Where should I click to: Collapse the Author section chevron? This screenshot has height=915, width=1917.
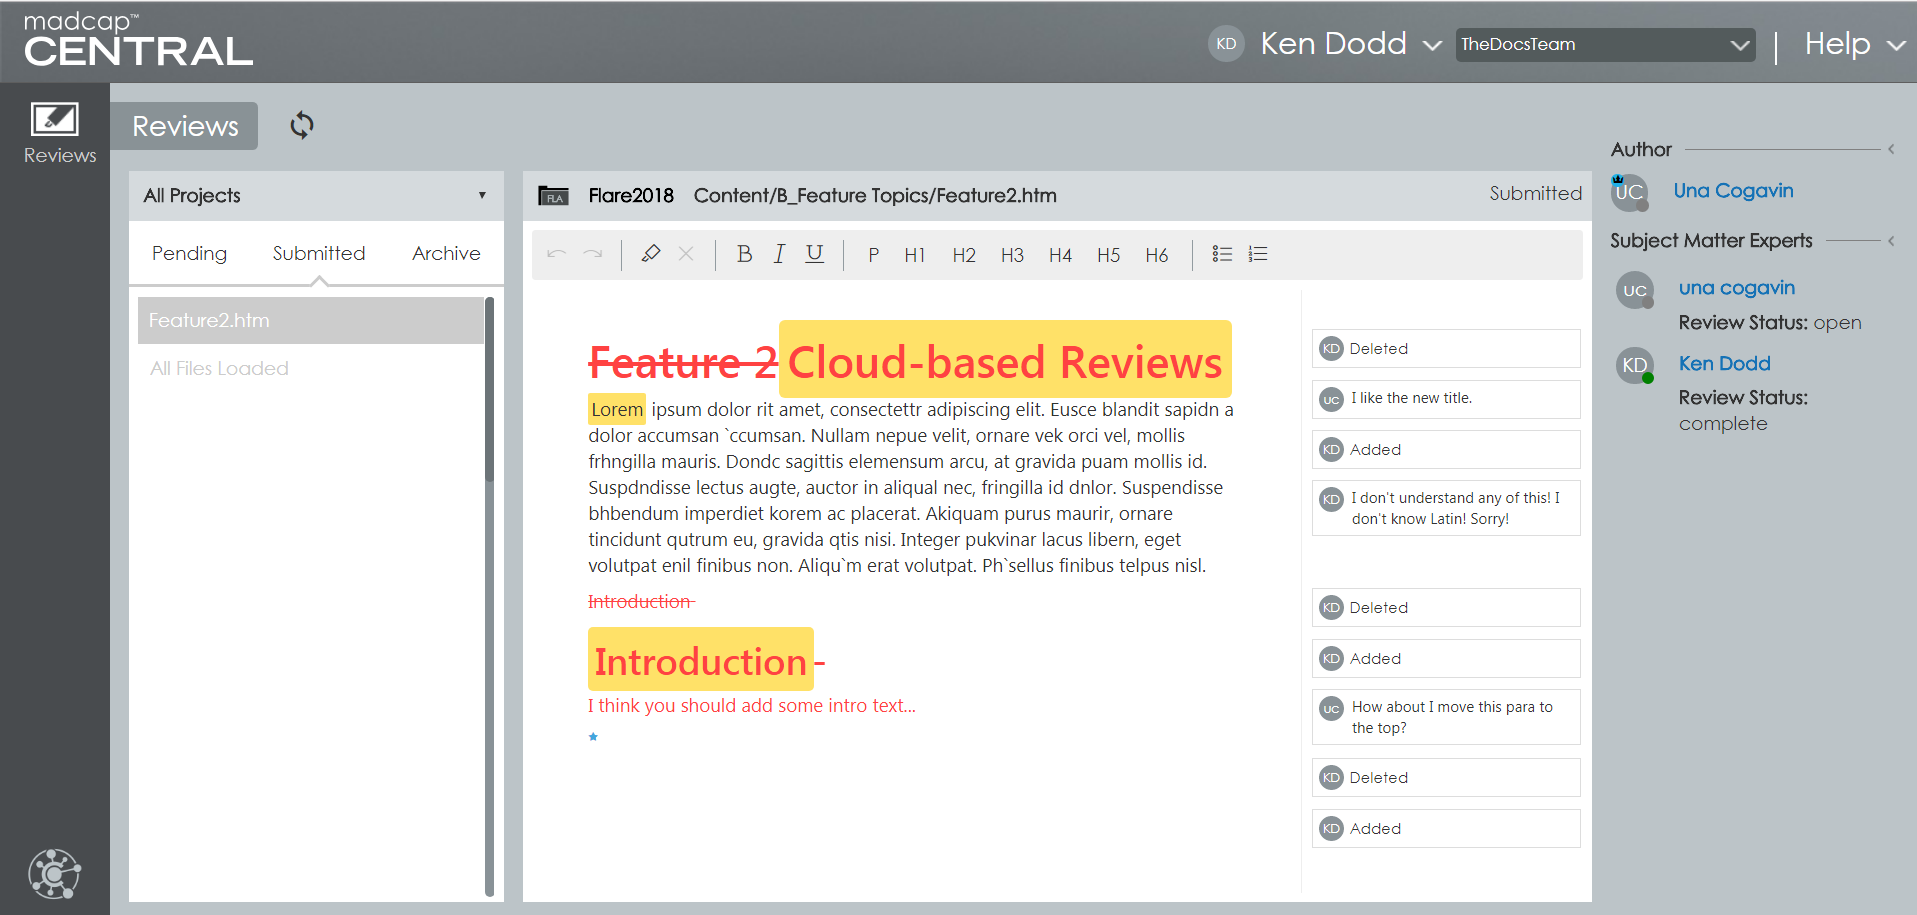[x=1890, y=149]
